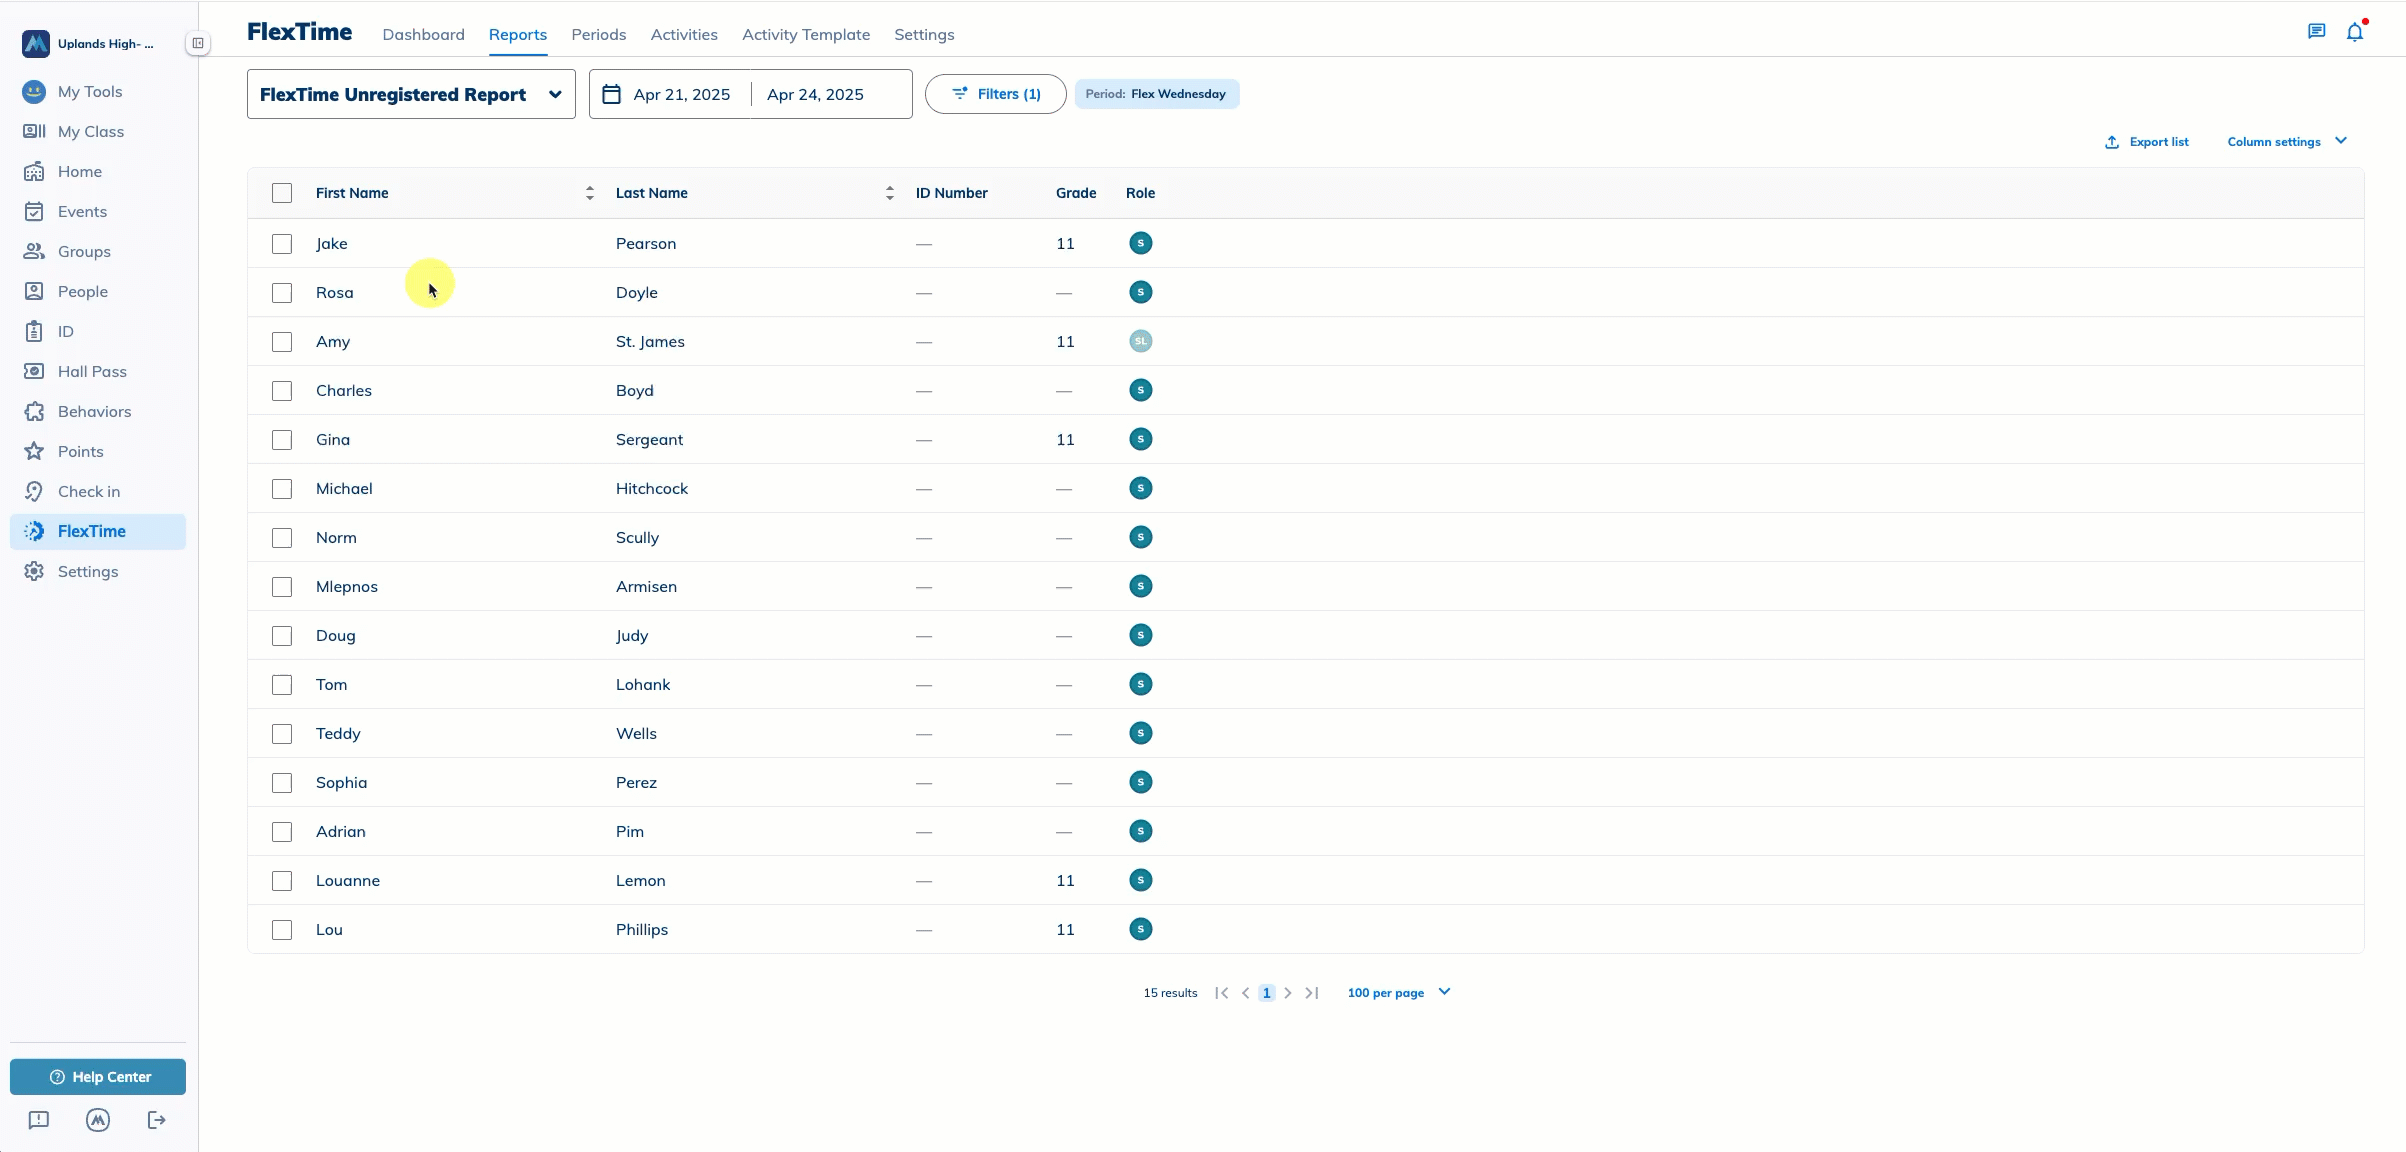Open FlexTime Unregistered Report dropdown
This screenshot has height=1152, width=2406.
pyautogui.click(x=410, y=94)
